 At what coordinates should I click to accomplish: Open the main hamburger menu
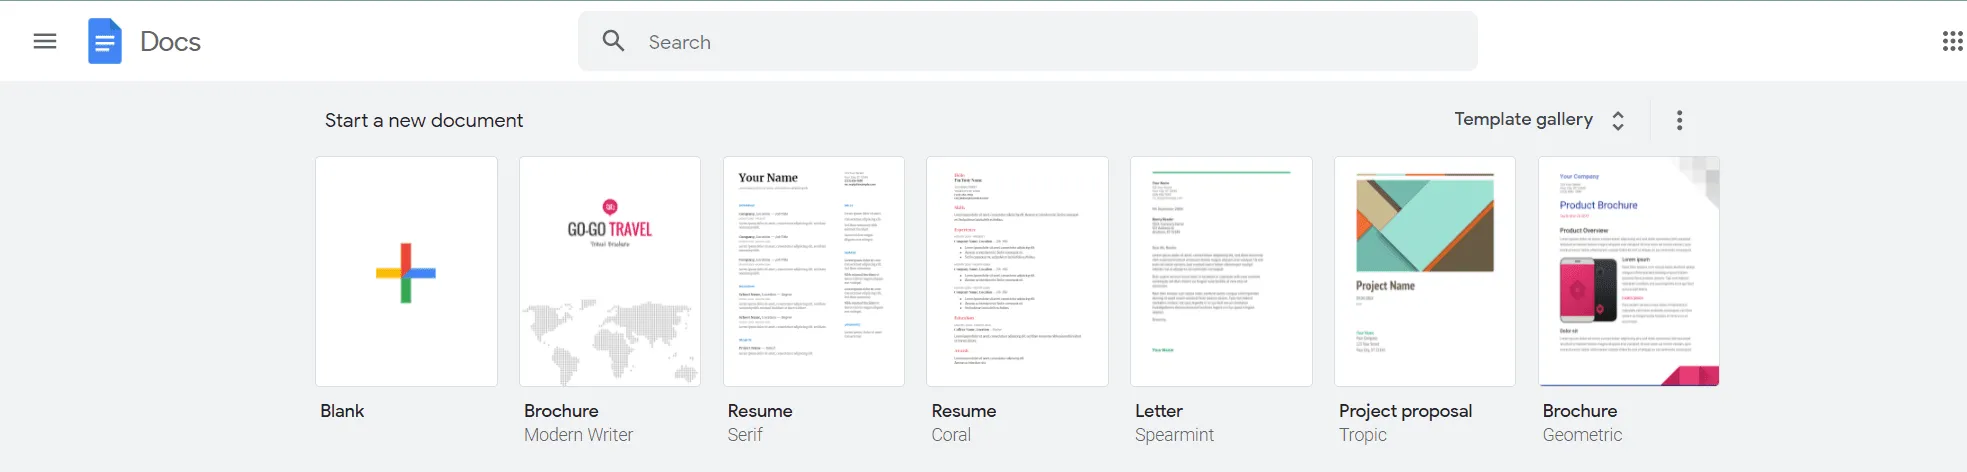pyautogui.click(x=45, y=41)
